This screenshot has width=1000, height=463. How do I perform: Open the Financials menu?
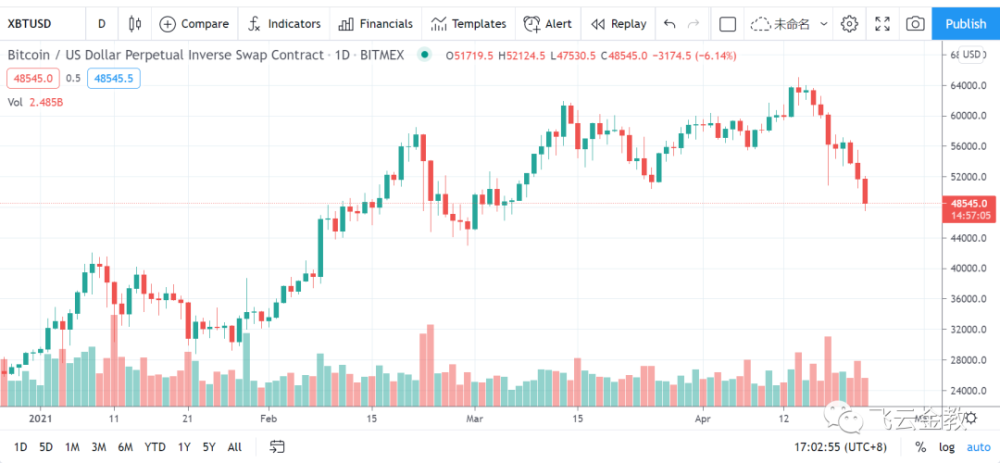(376, 23)
